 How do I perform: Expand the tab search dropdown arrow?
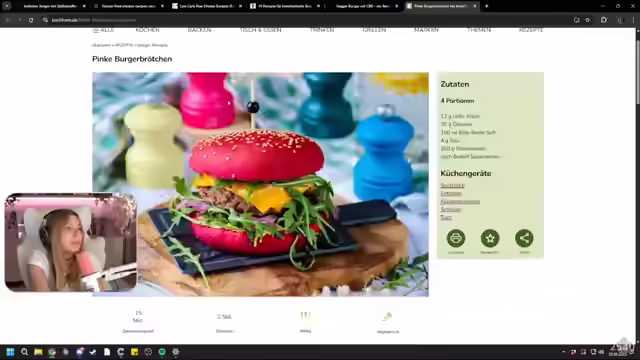click(7, 6)
